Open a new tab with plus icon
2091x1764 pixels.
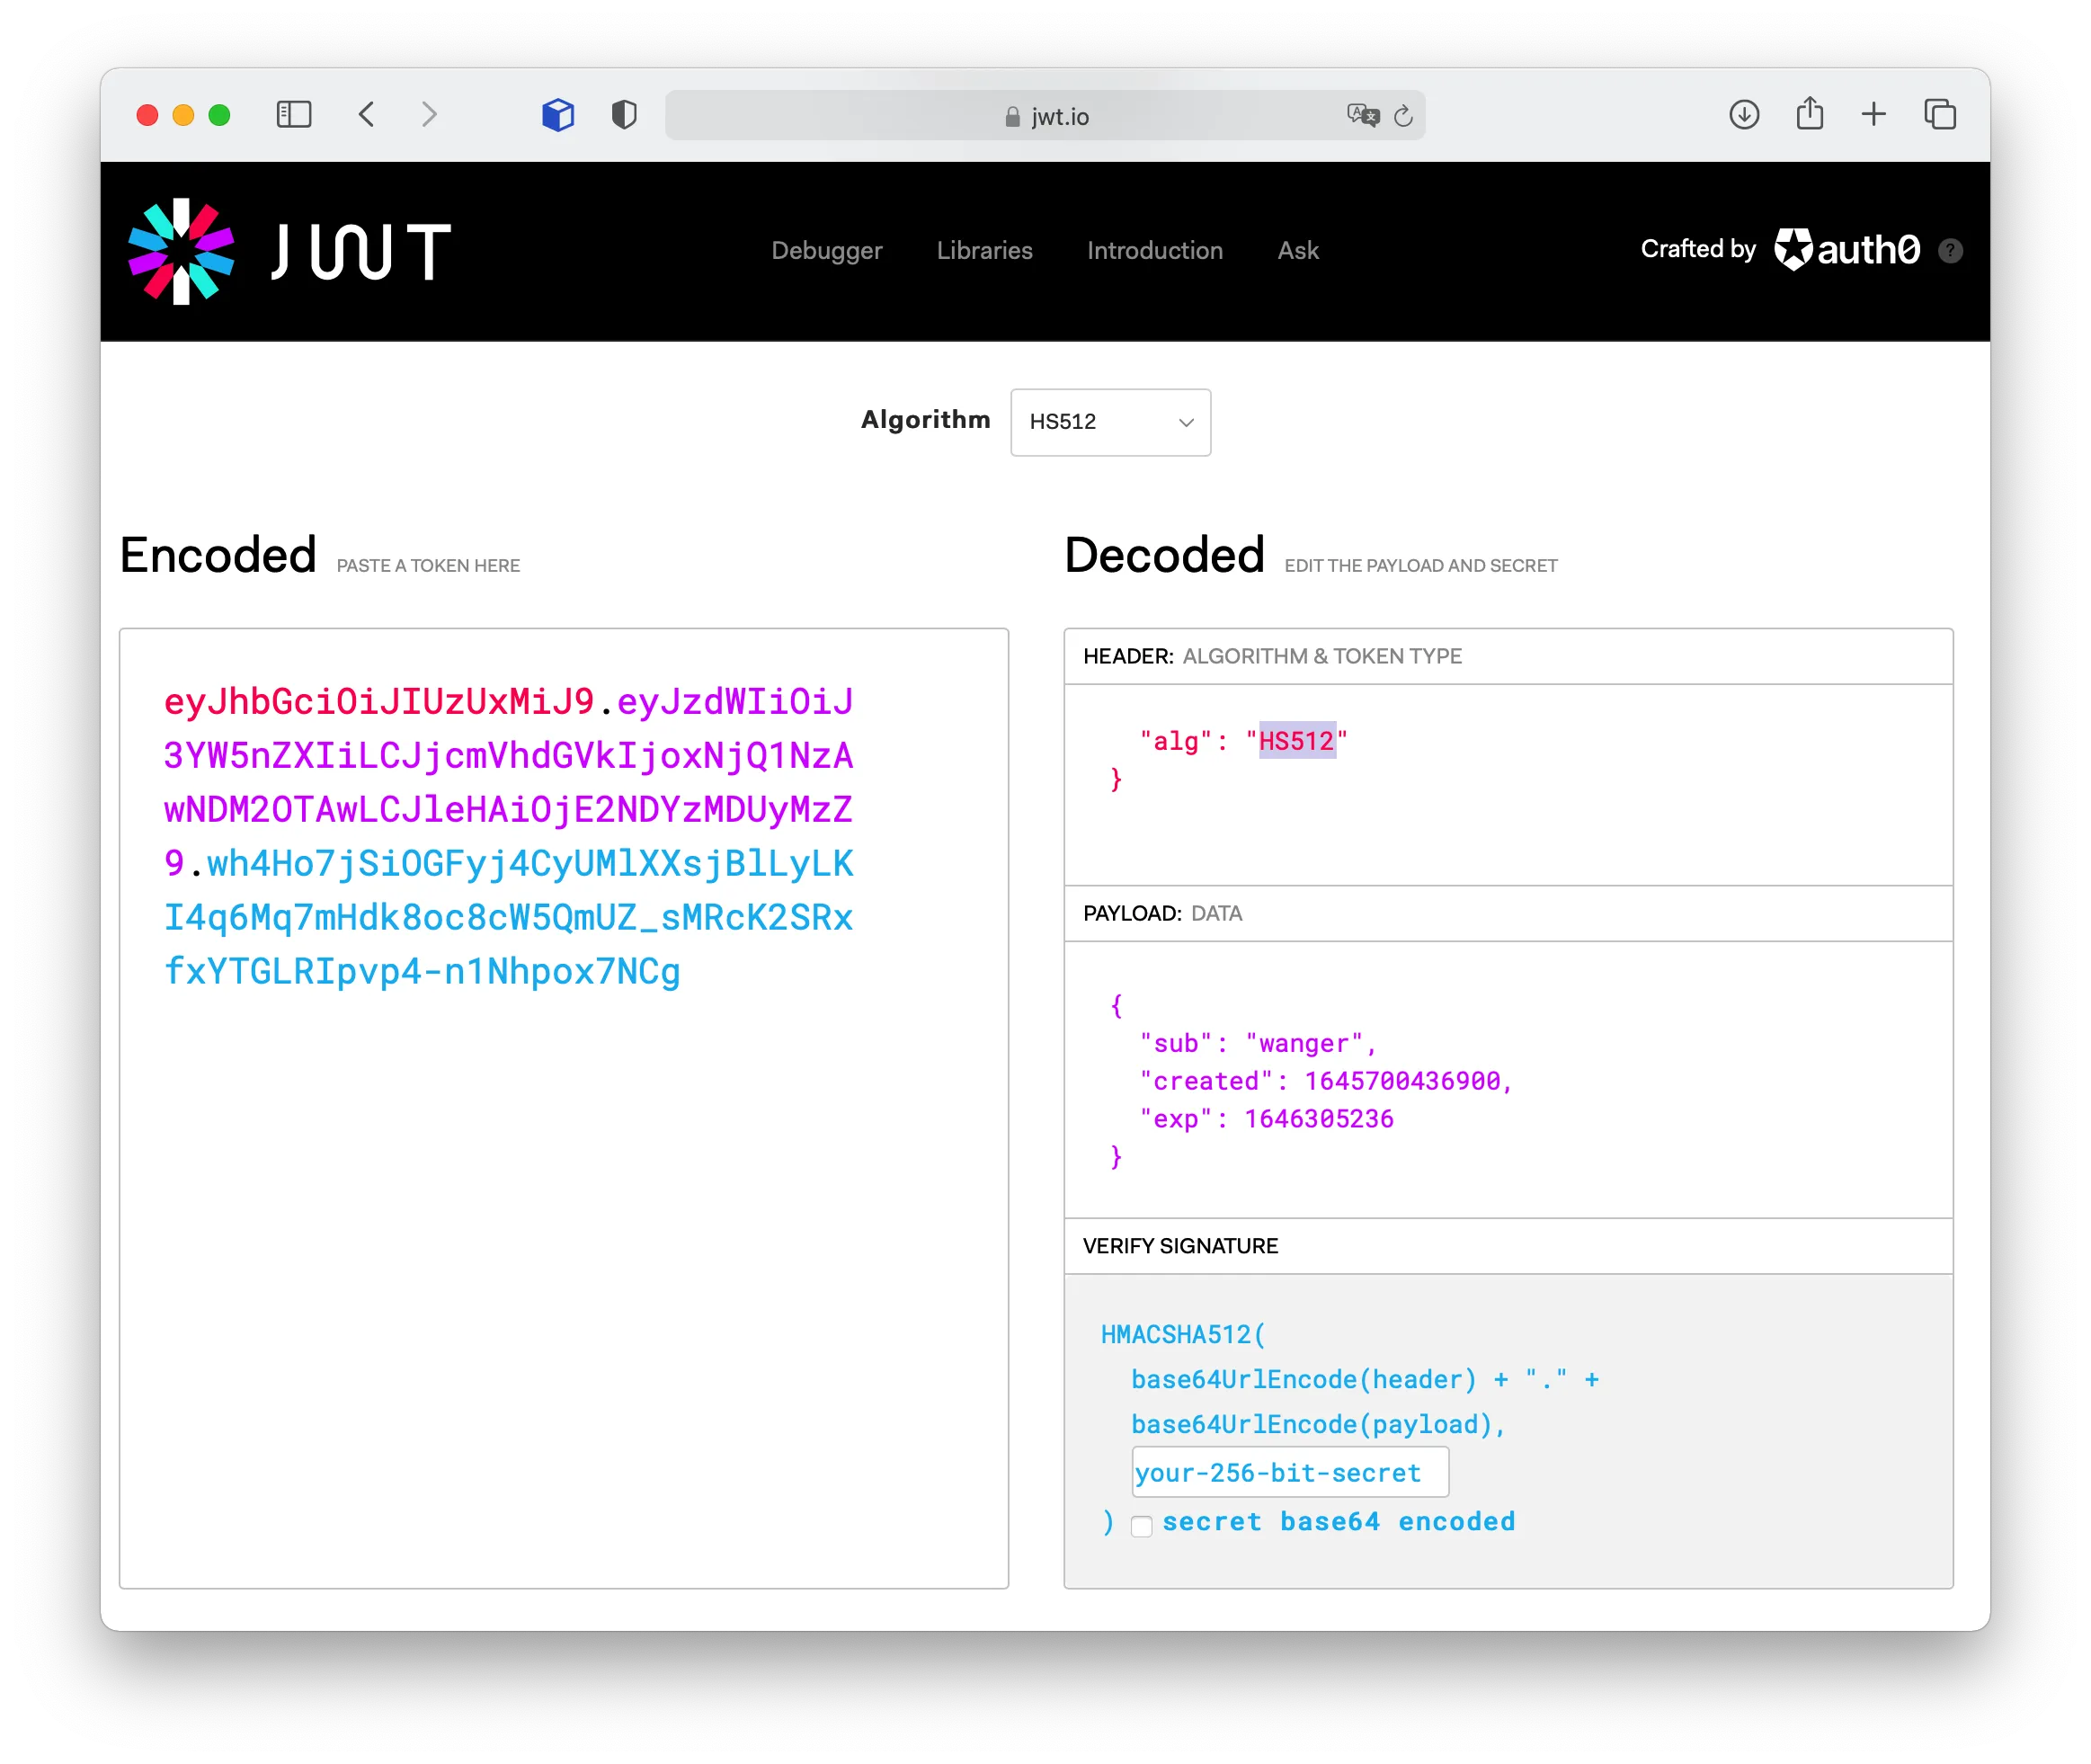(1874, 114)
